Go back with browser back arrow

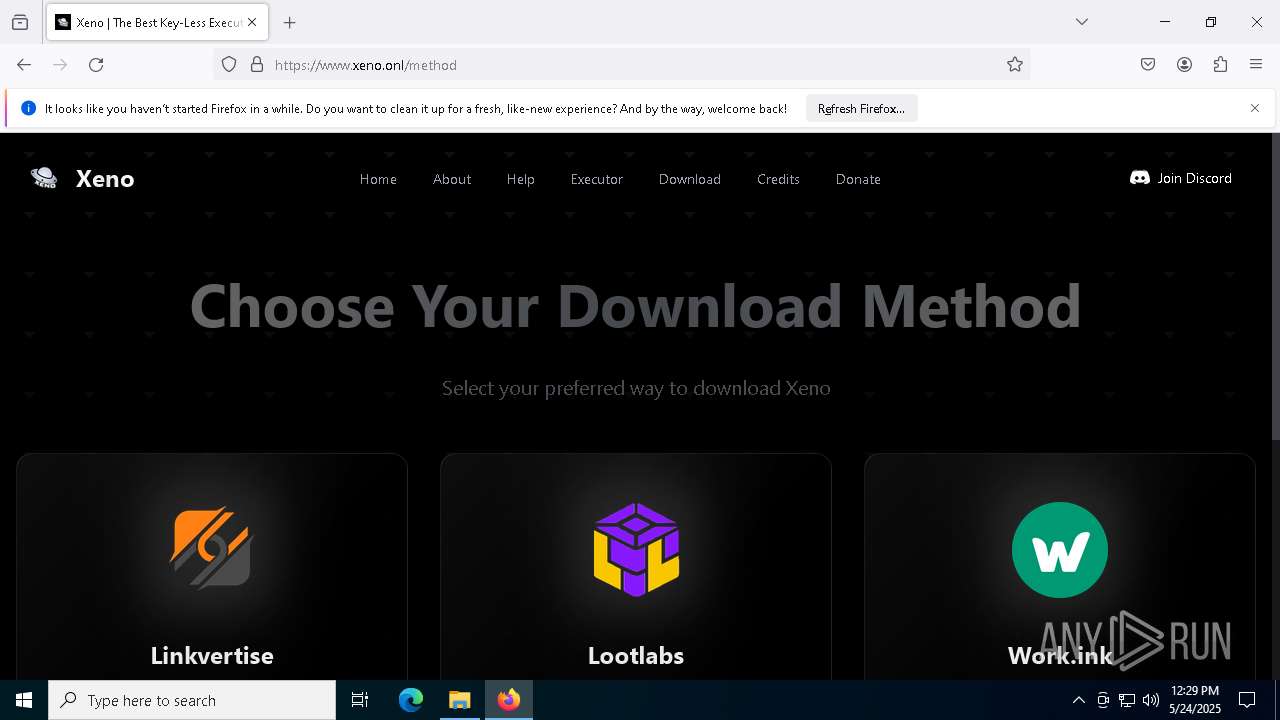(x=24, y=65)
